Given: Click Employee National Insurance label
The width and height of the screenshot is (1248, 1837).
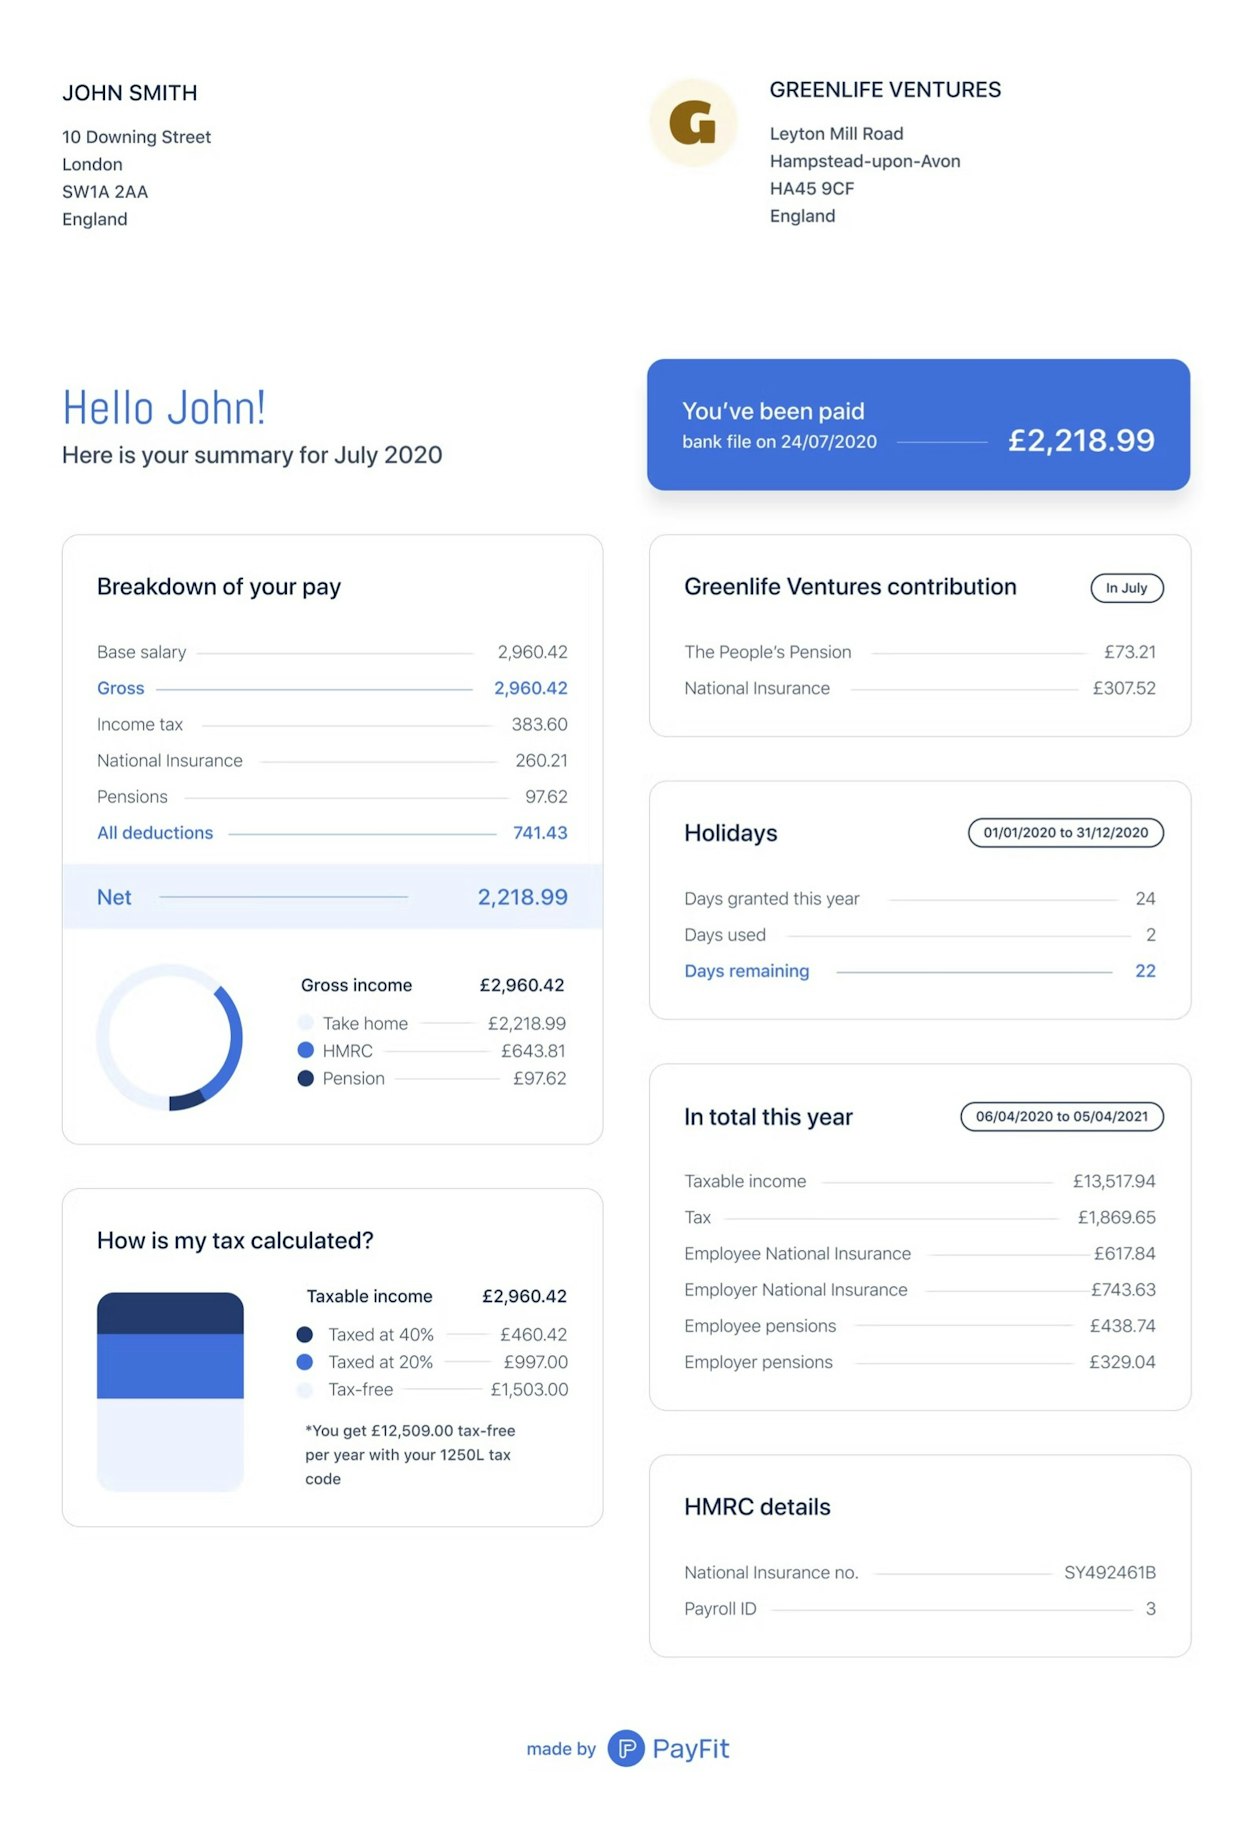Looking at the screenshot, I should (798, 1253).
